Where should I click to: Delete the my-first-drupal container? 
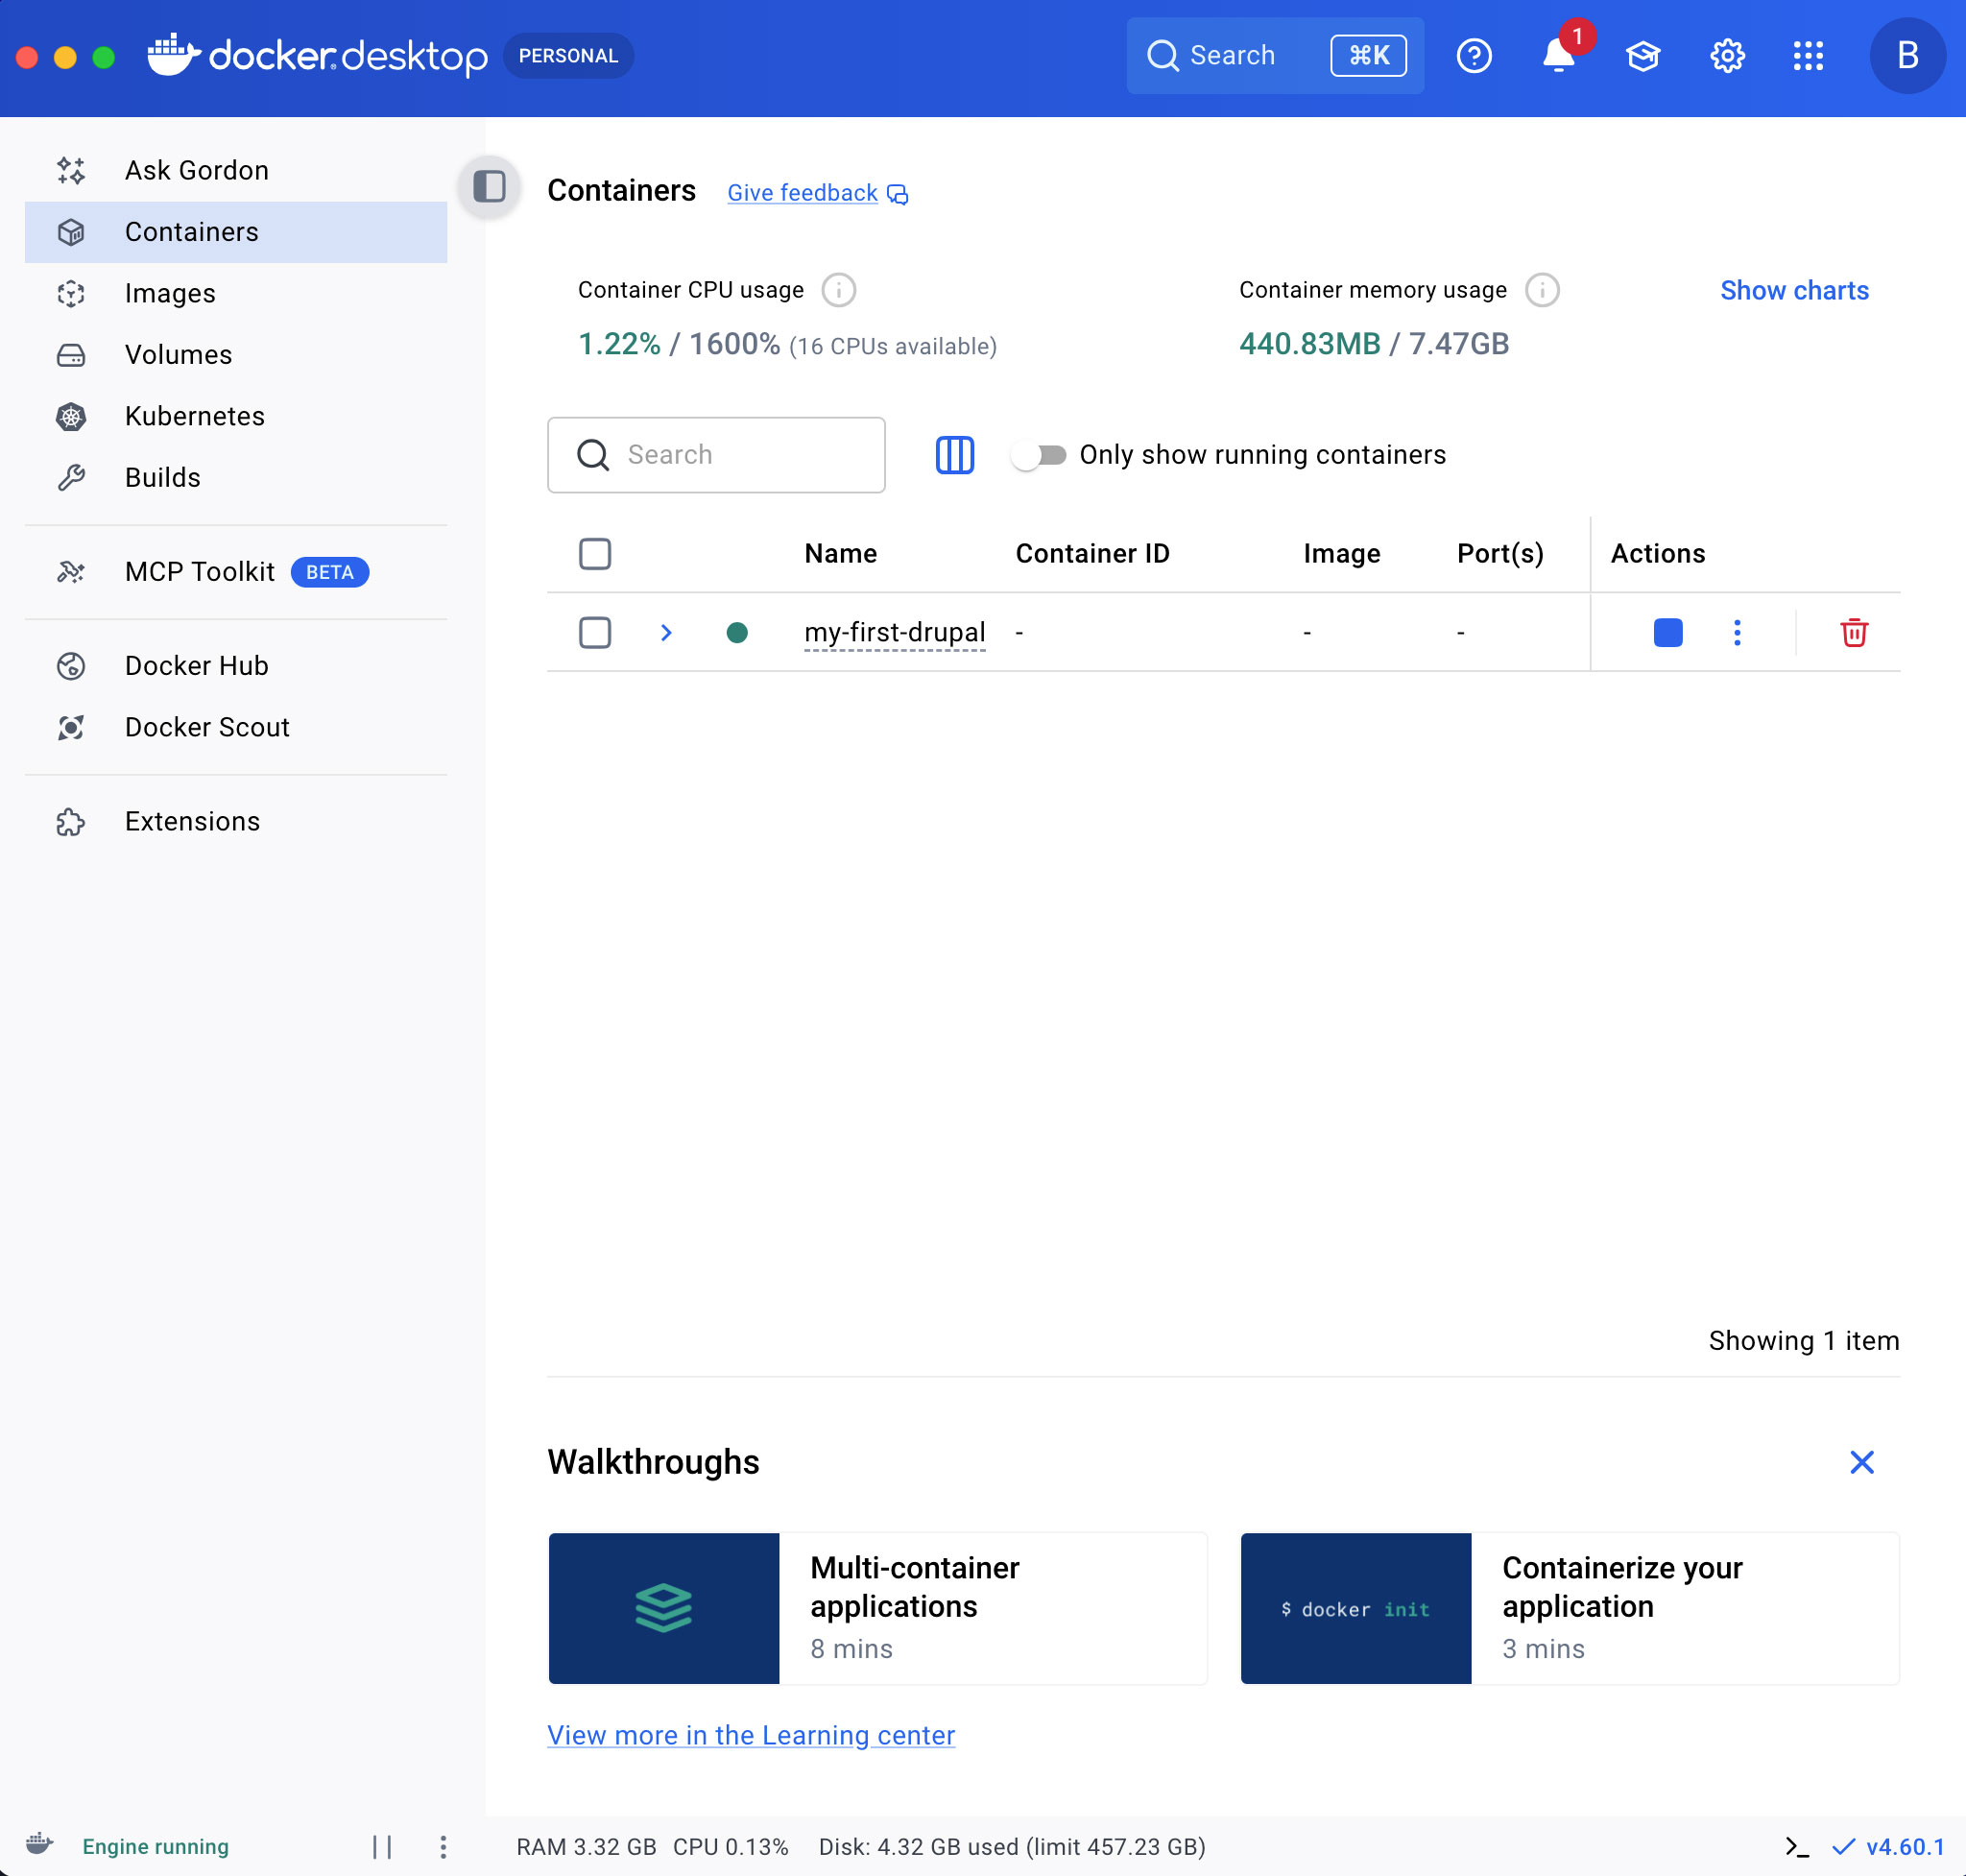(x=1853, y=632)
